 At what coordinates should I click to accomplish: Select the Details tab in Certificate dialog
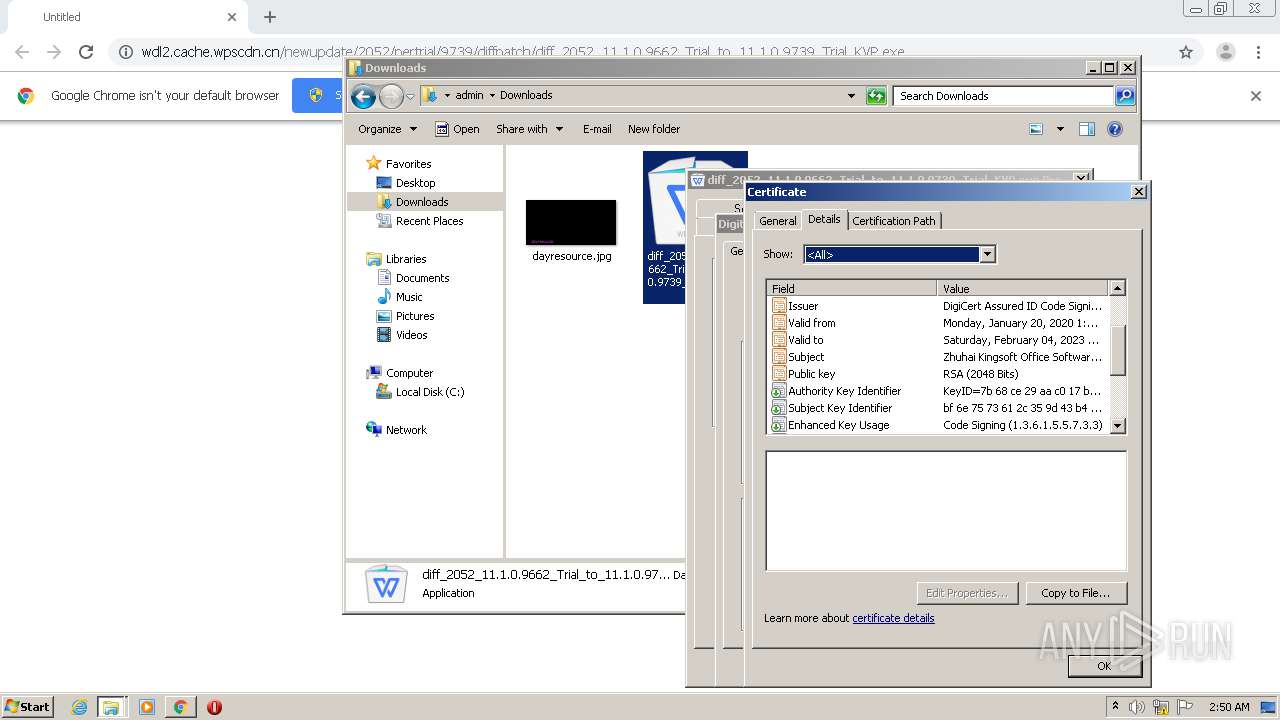(x=824, y=219)
